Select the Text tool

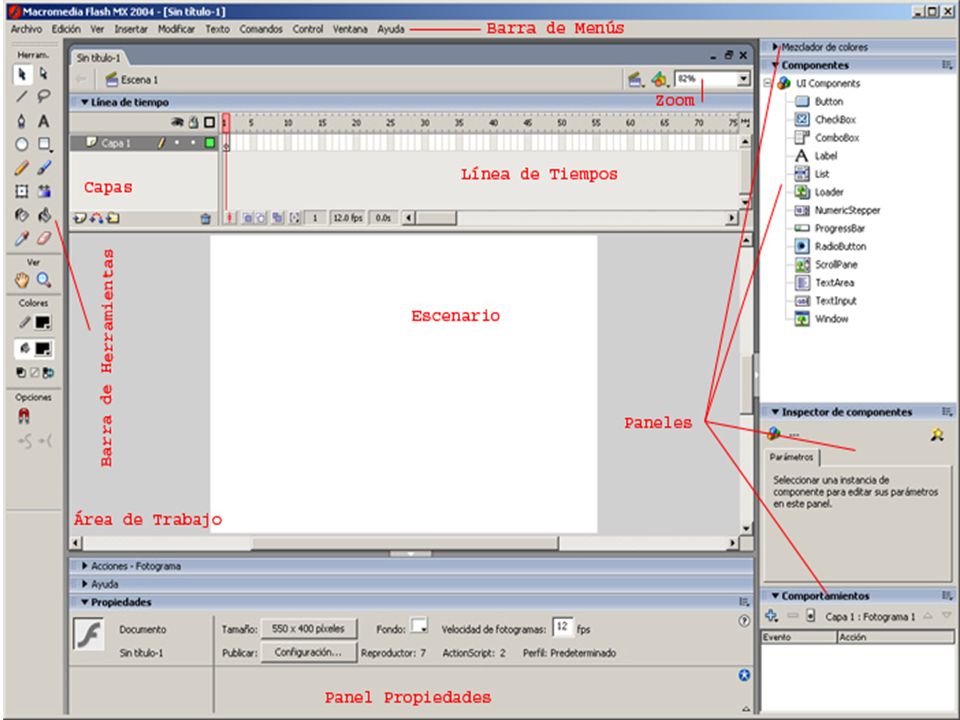(x=43, y=121)
